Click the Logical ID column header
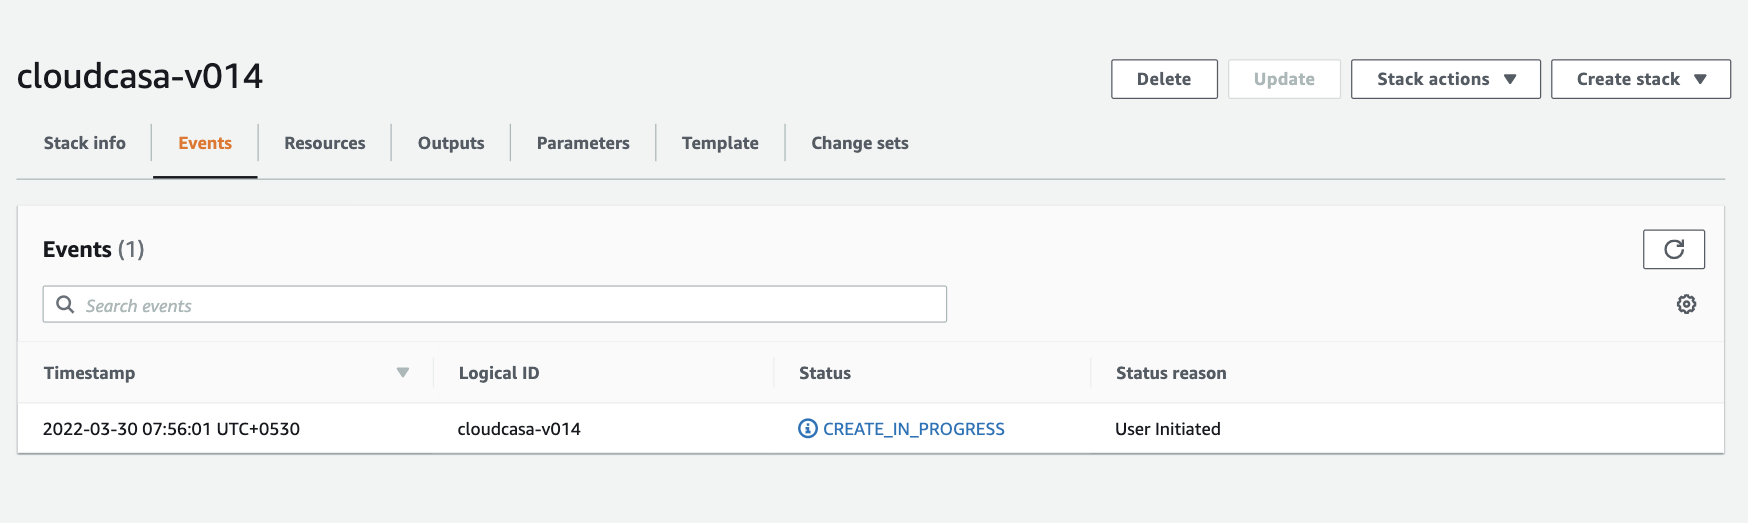Screen dimensions: 1748x523 click(499, 373)
